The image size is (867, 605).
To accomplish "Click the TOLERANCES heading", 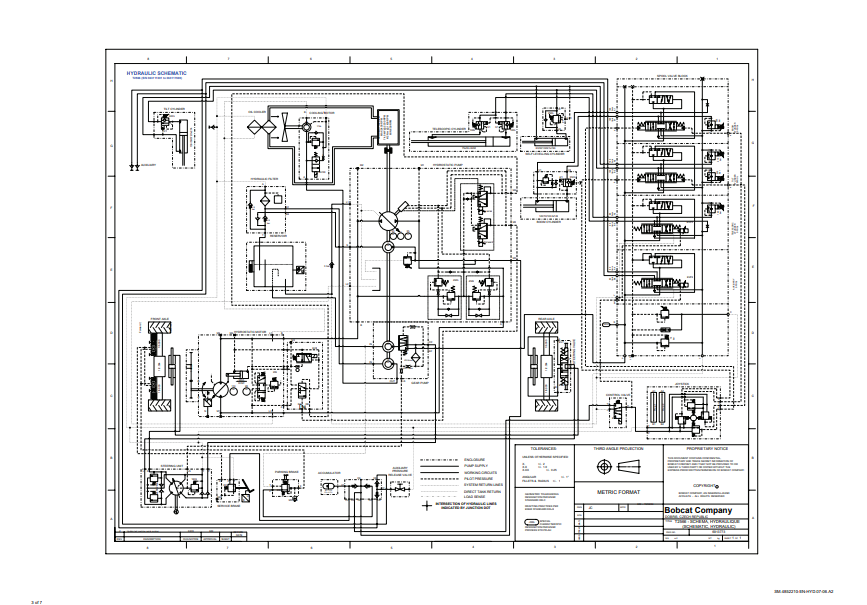I will (544, 448).
